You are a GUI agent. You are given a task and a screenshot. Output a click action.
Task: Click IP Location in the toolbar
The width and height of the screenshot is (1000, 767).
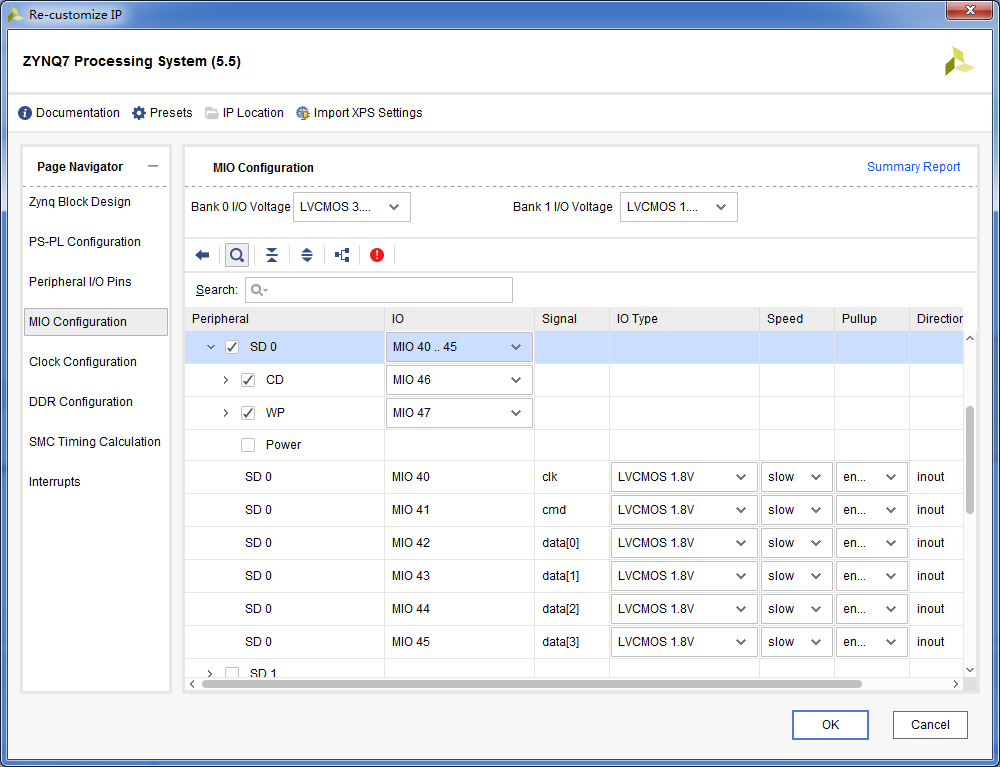(x=244, y=113)
